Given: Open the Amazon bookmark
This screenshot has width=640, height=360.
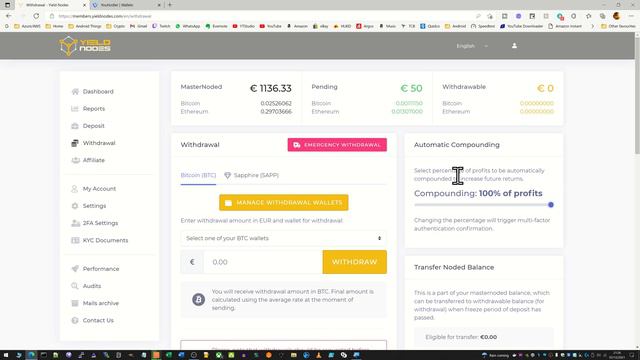Looking at the screenshot, I should pyautogui.click(x=297, y=26).
